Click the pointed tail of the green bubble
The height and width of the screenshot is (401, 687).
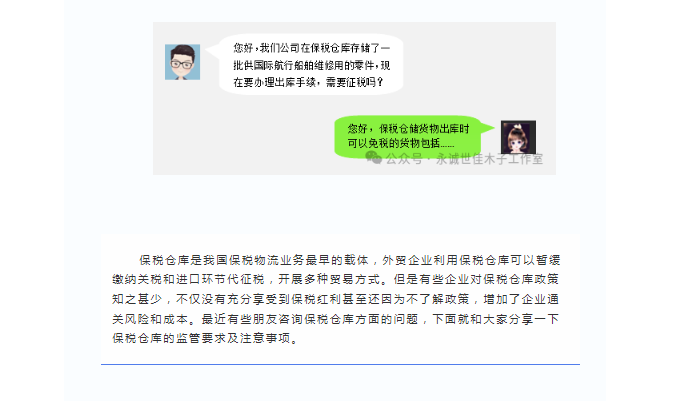(x=487, y=128)
